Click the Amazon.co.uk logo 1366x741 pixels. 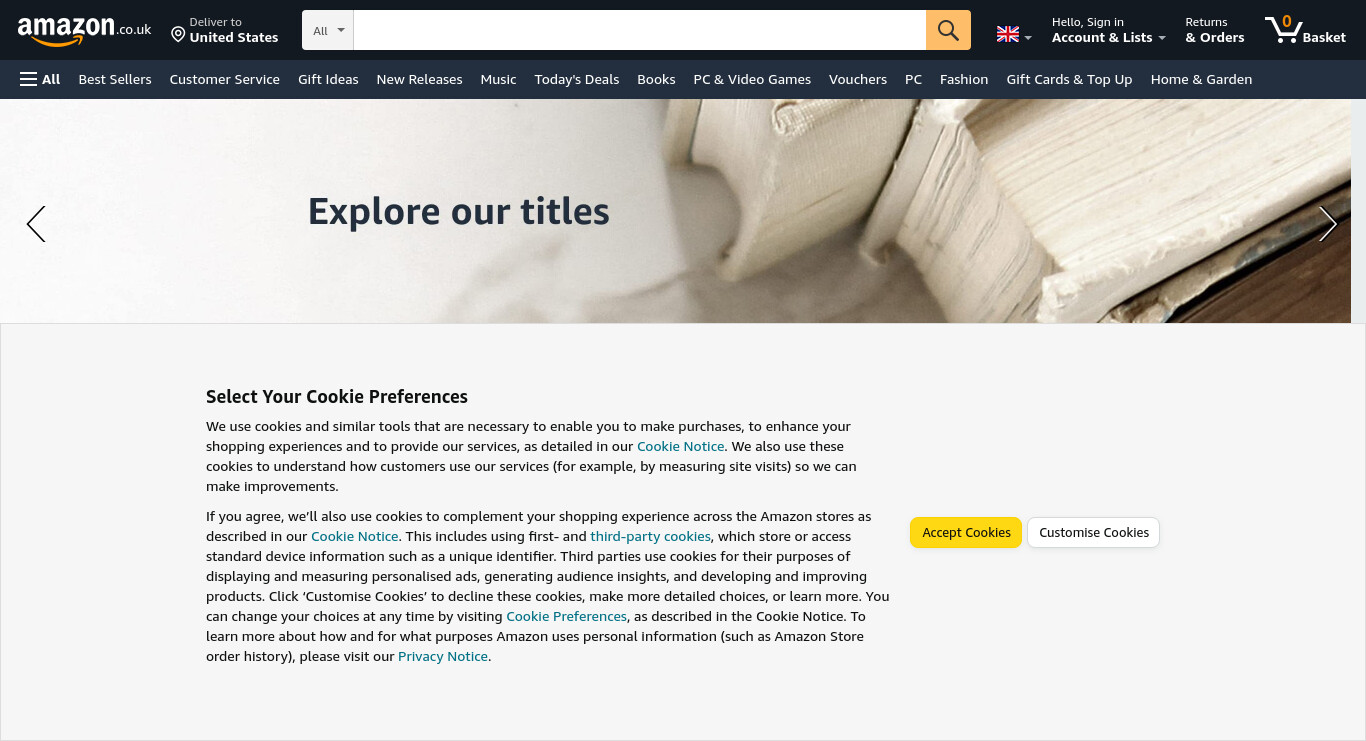point(84,31)
